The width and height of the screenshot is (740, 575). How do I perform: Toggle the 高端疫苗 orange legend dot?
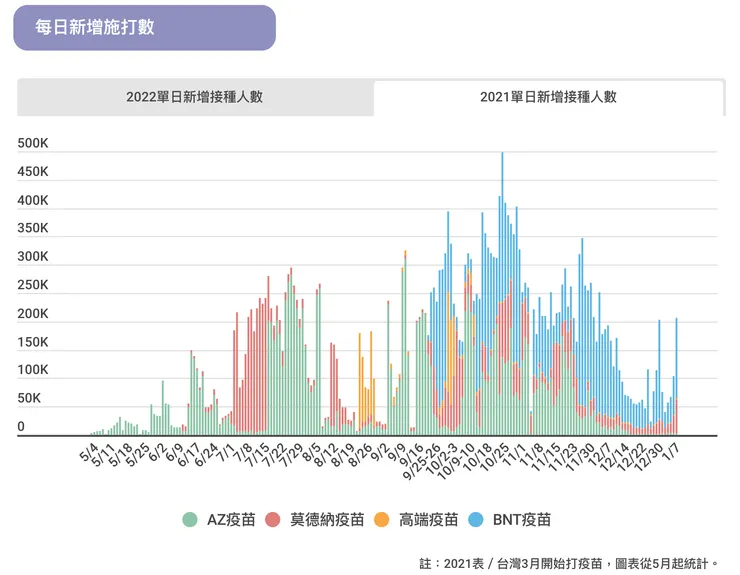pos(381,520)
